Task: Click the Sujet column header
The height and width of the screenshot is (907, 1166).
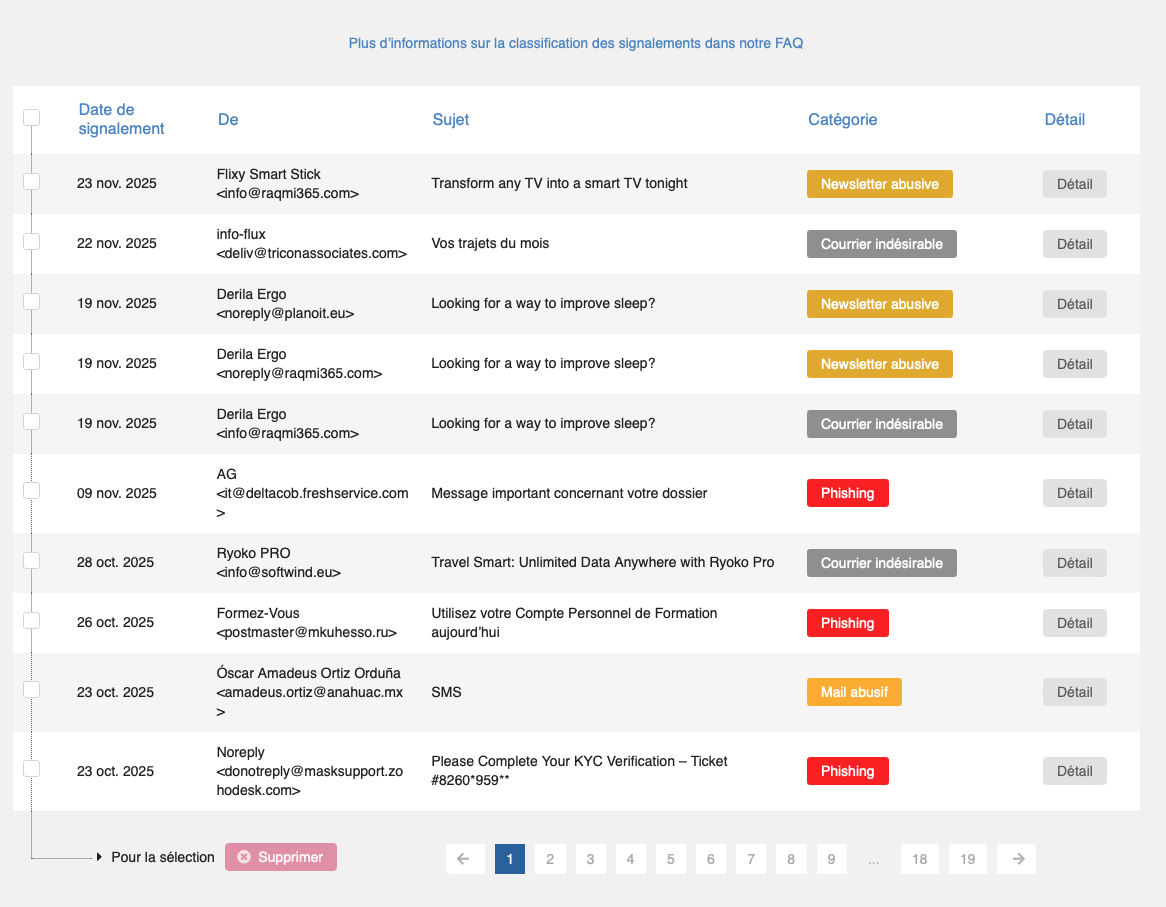Action: tap(450, 119)
